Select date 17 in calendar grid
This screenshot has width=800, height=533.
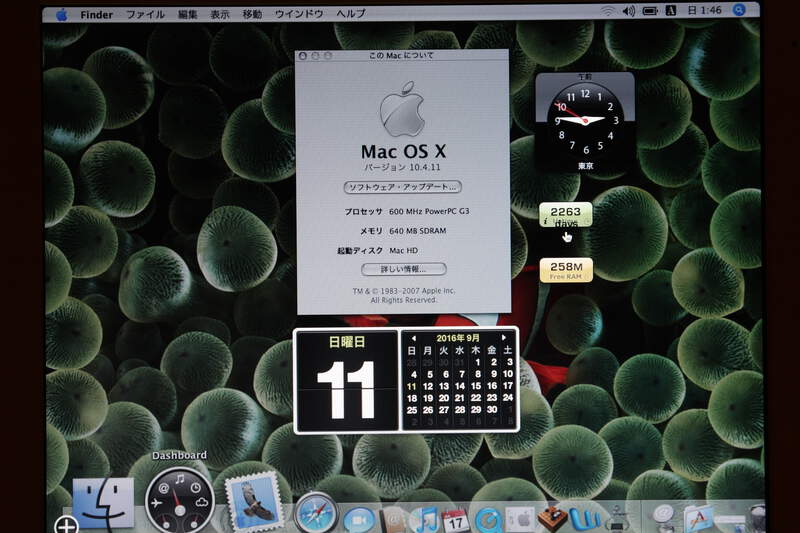(x=508, y=386)
